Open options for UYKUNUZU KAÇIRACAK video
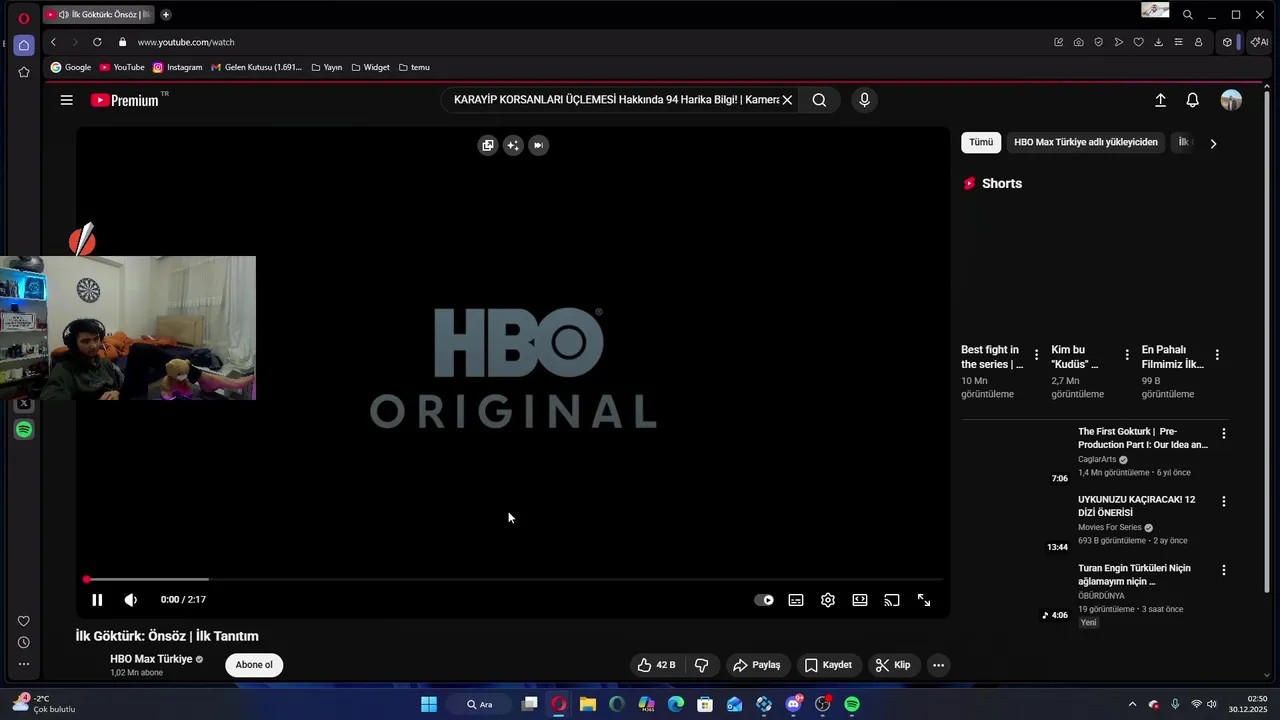1280x720 pixels. coord(1223,501)
